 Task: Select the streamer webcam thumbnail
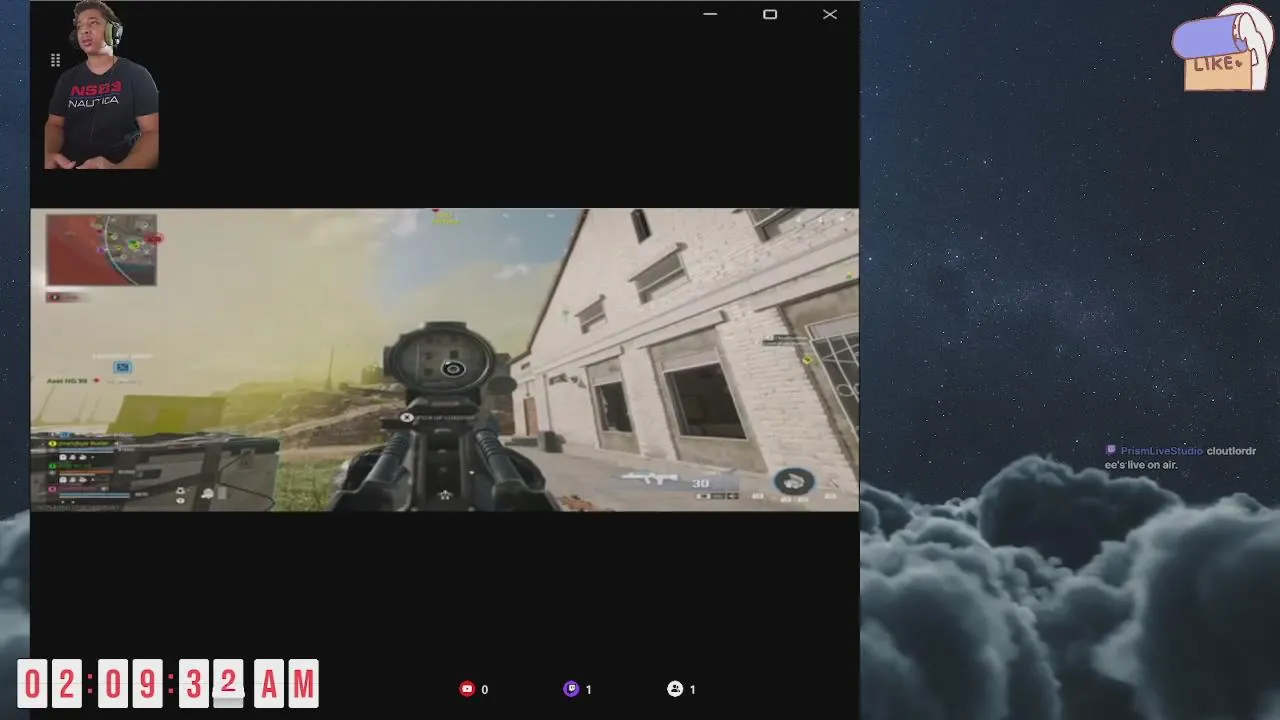point(100,85)
